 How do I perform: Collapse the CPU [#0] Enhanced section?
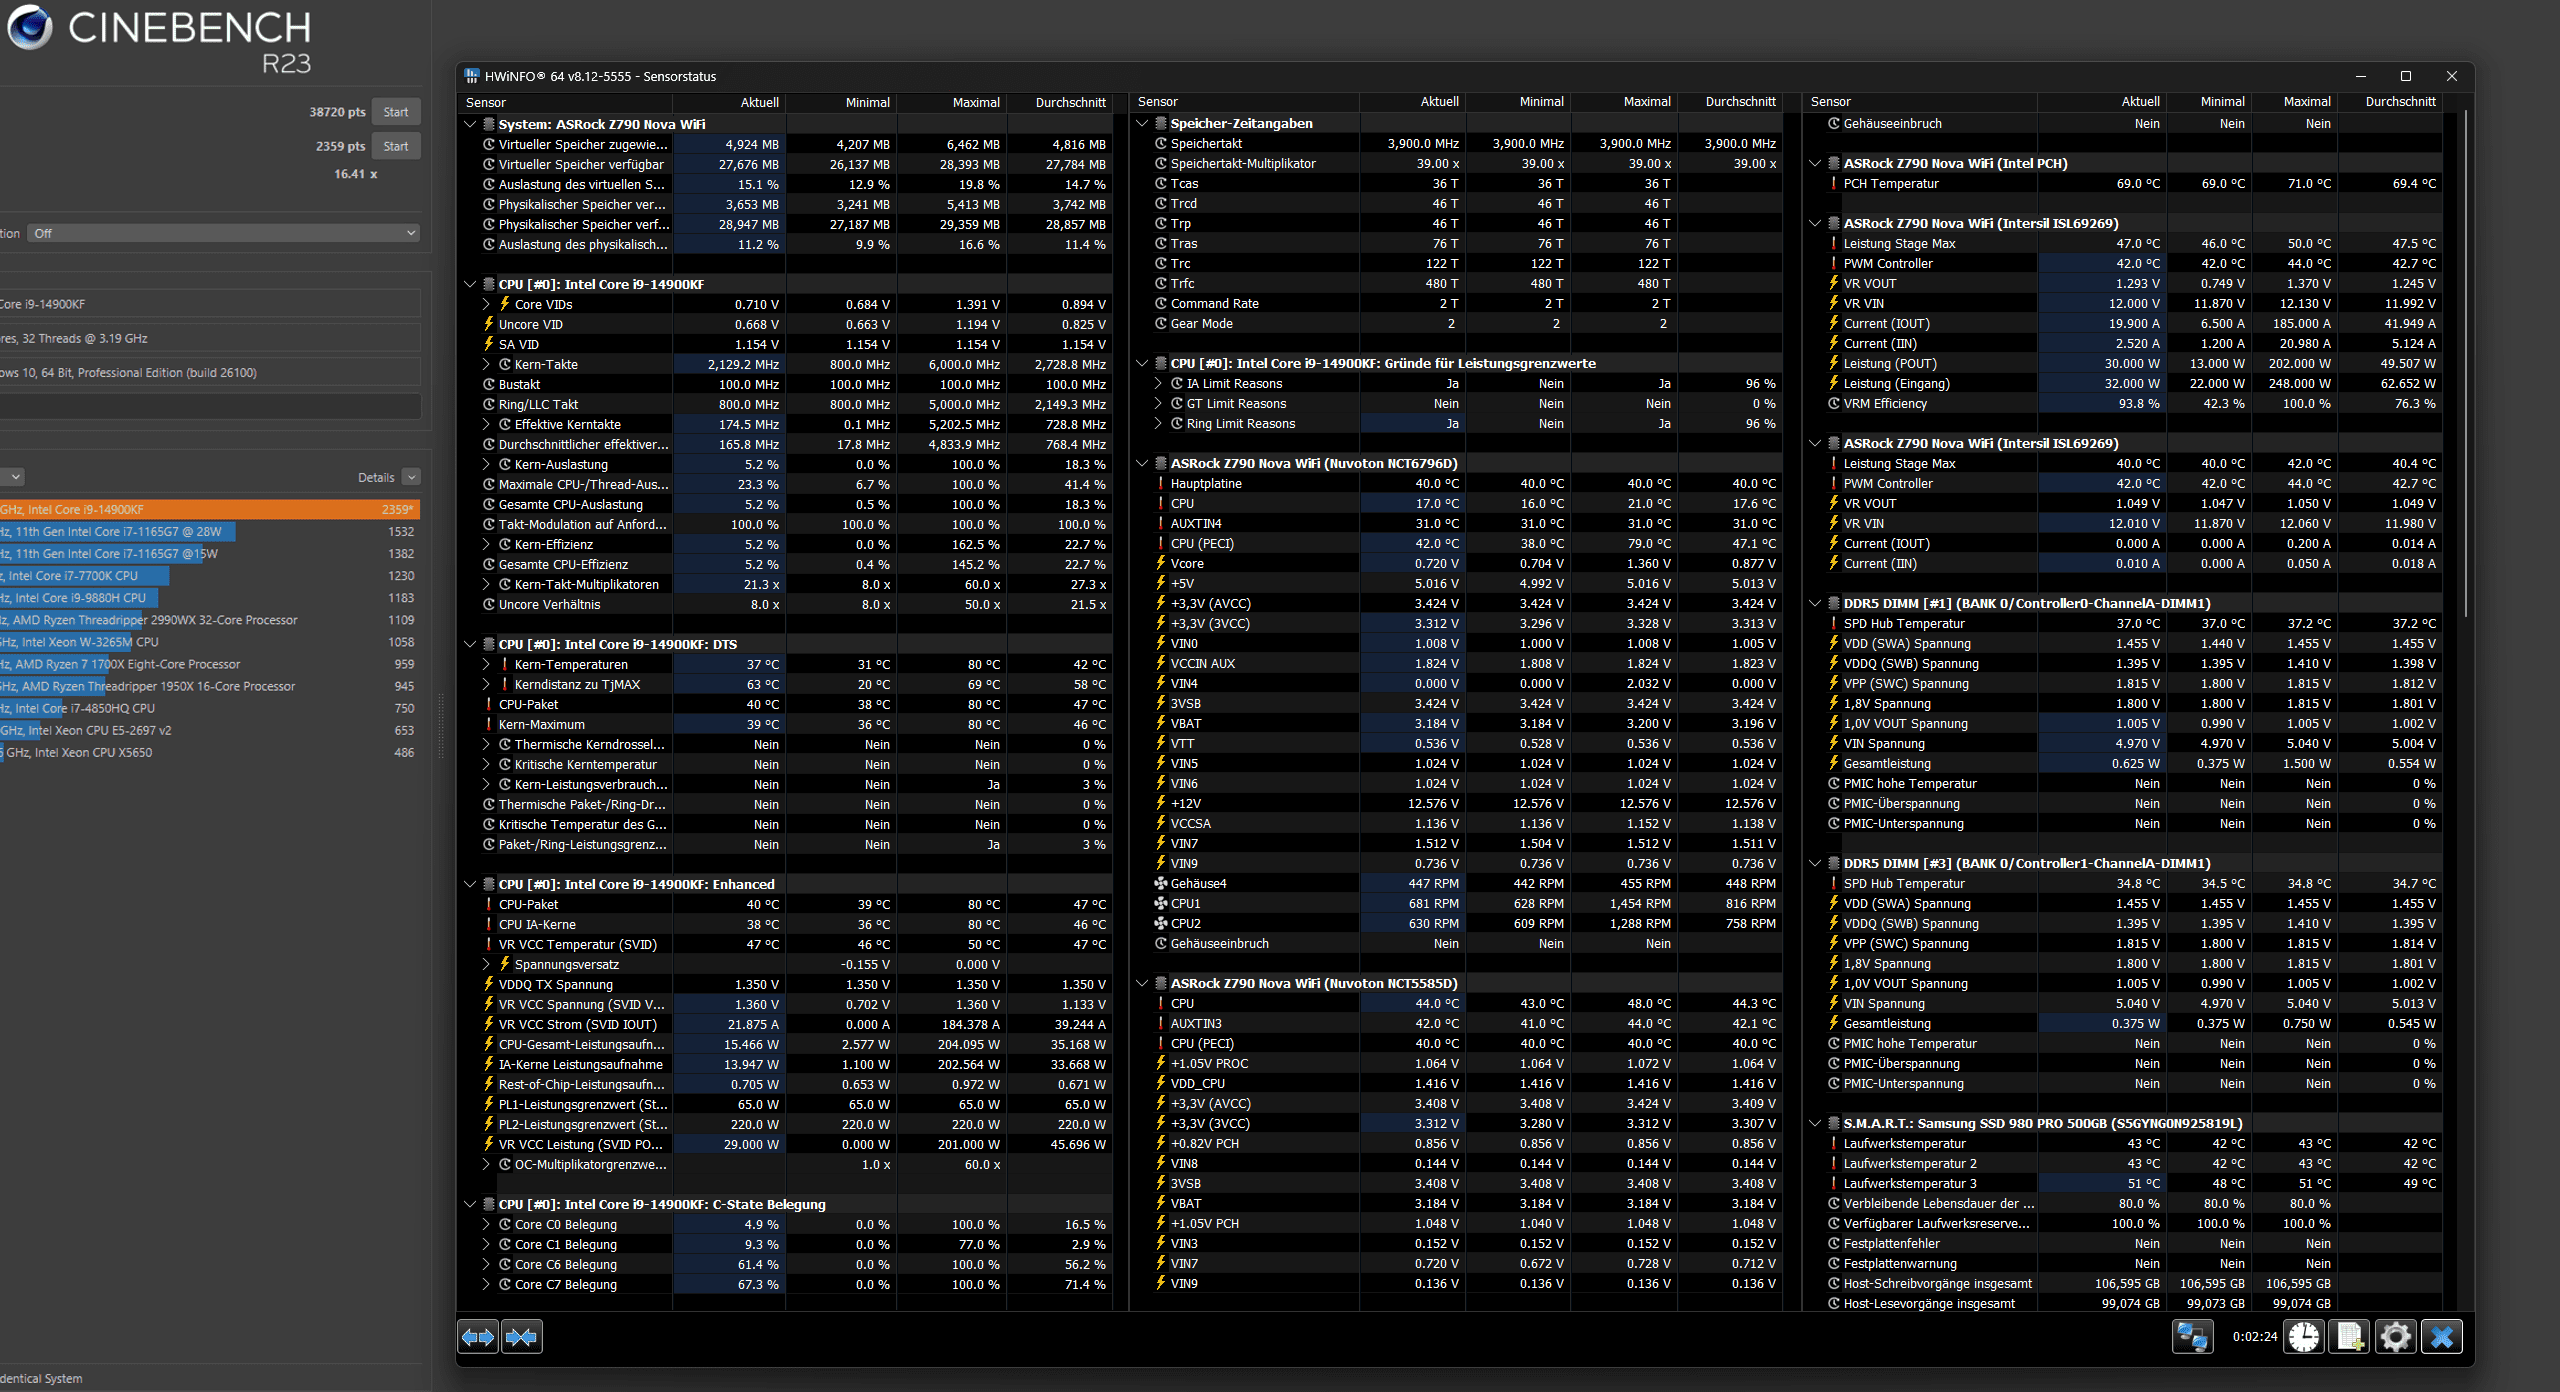point(470,884)
